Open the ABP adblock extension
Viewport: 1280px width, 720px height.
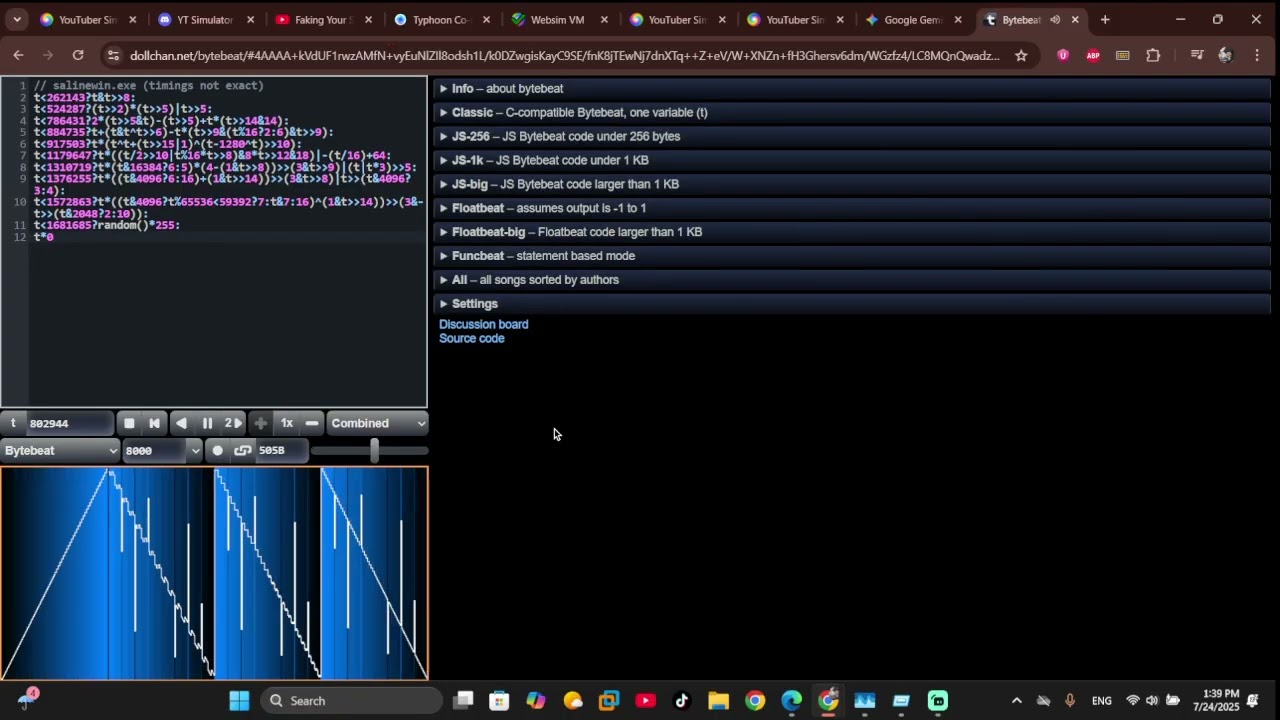(1093, 56)
